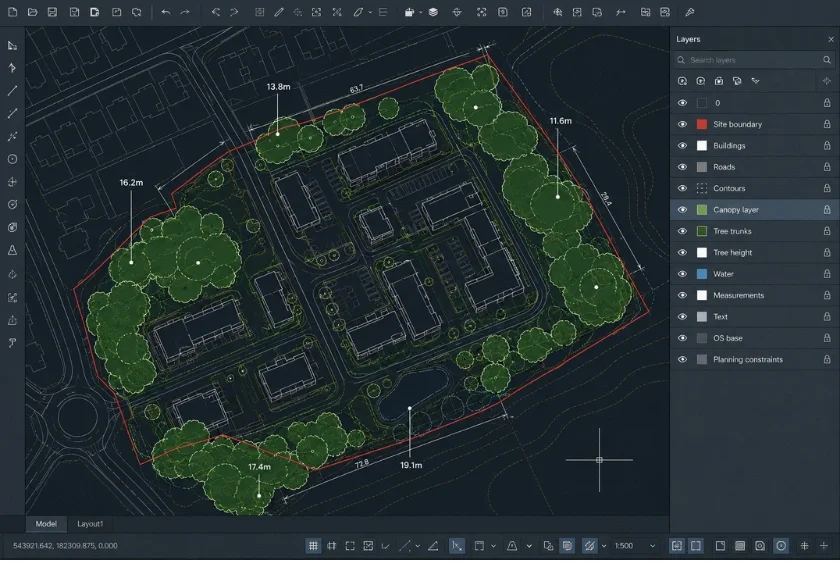Image resolution: width=840 pixels, height=562 pixels.
Task: Hide the Buildings layer
Action: tap(682, 146)
